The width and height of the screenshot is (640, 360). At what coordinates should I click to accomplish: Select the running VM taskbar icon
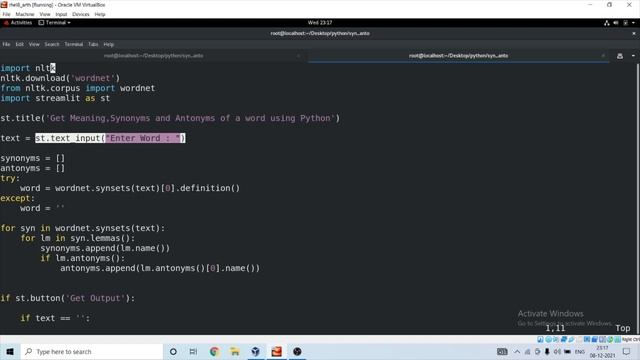pyautogui.click(x=276, y=351)
